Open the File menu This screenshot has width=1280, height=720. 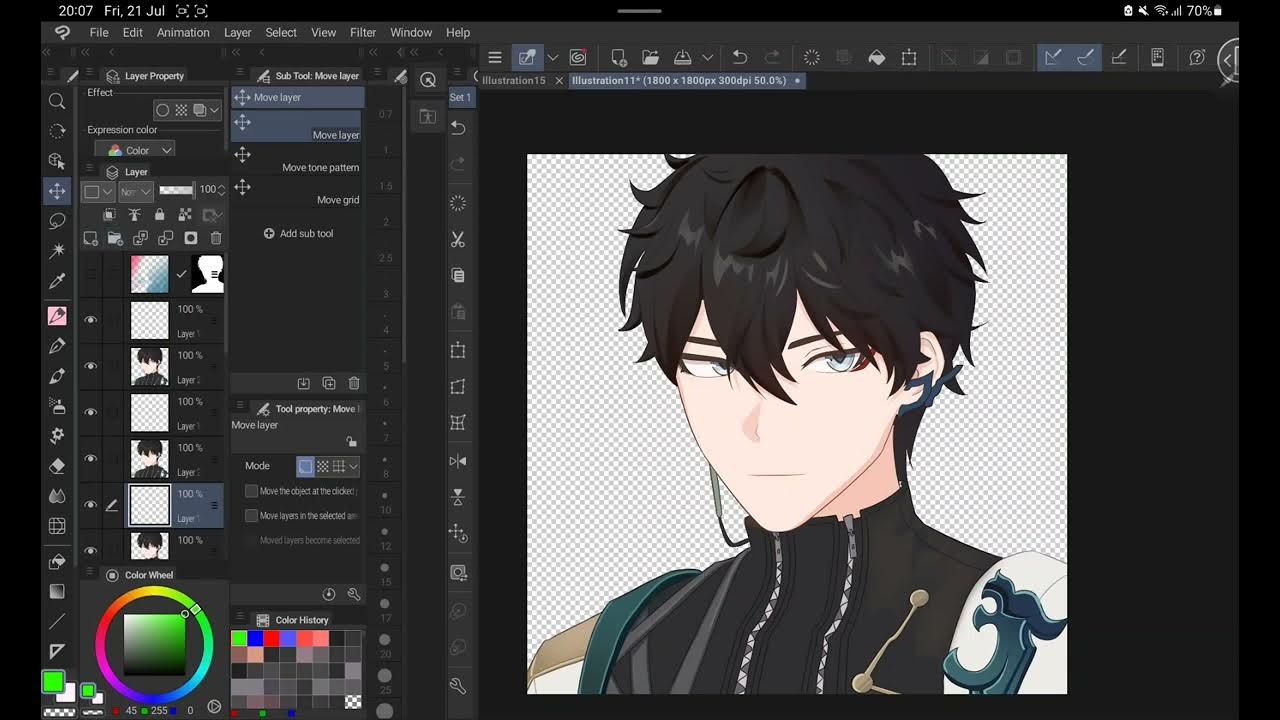coord(99,32)
